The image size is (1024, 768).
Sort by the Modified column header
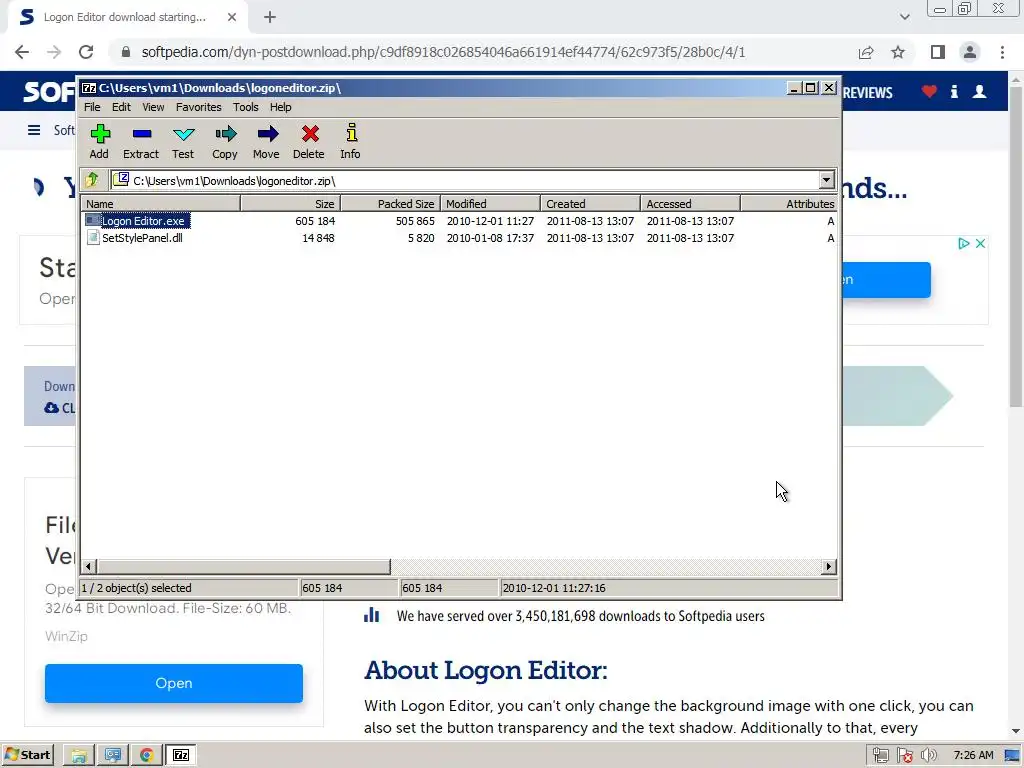pos(490,204)
